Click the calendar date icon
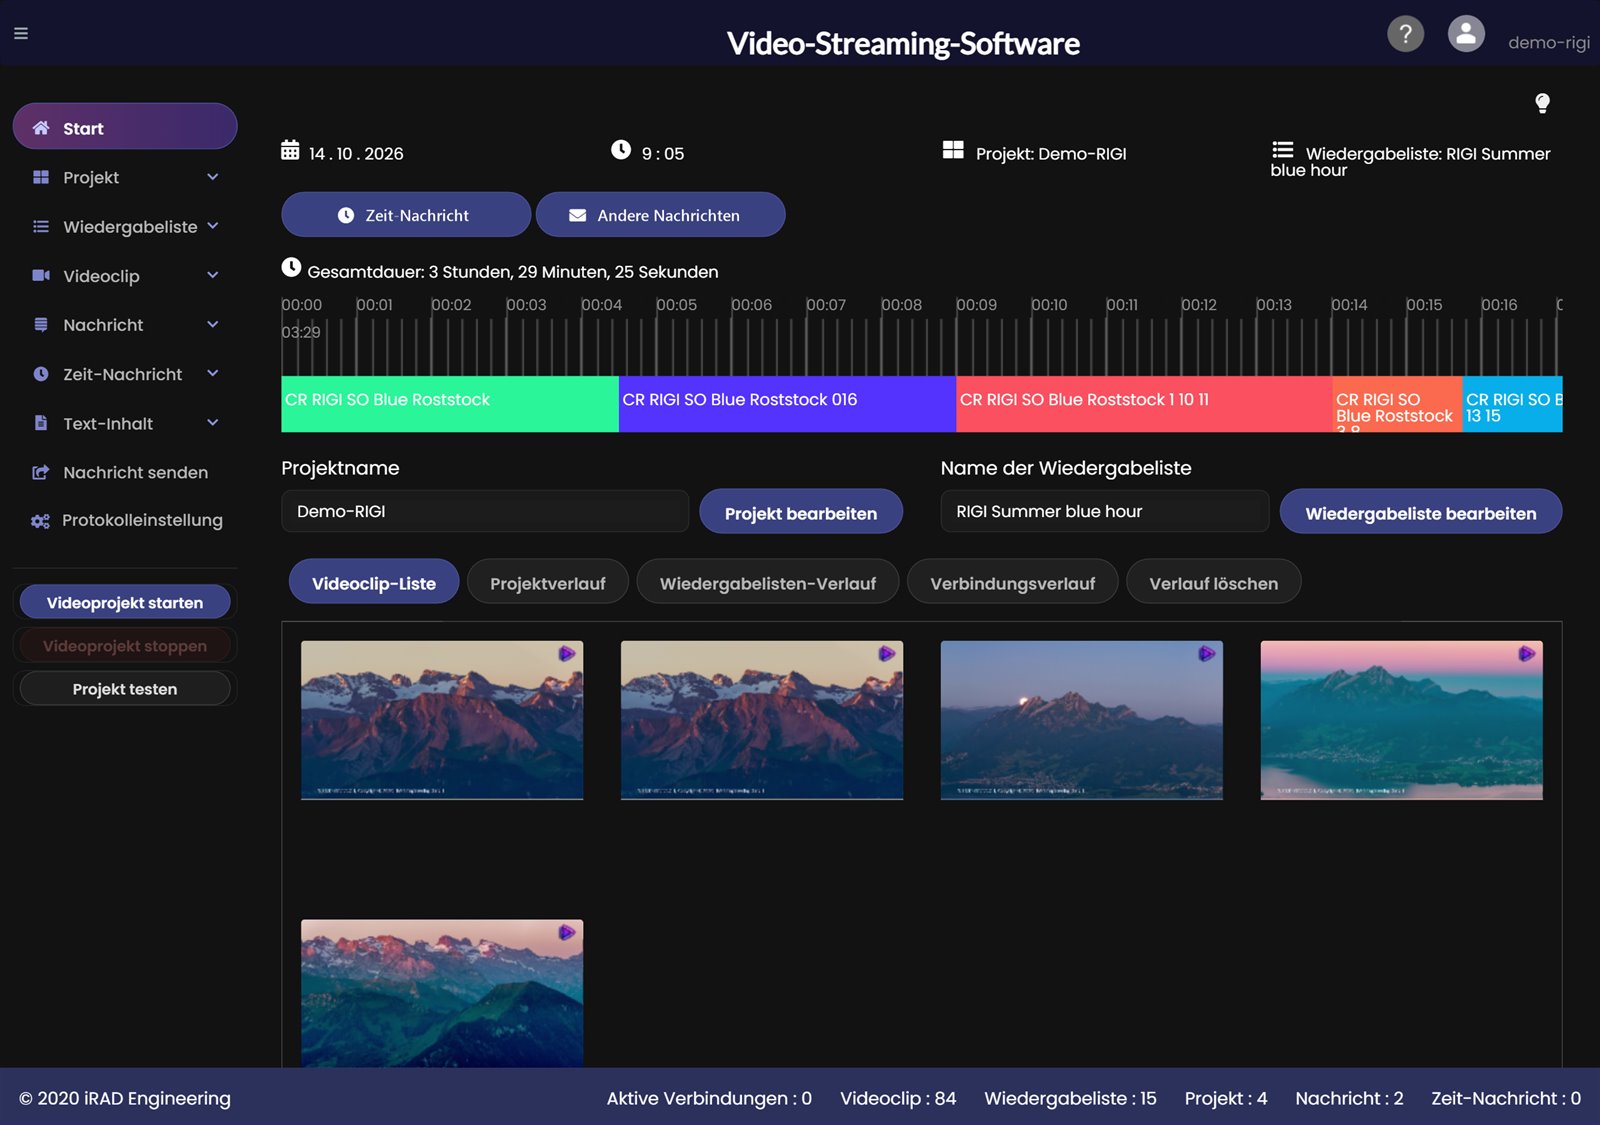Image resolution: width=1600 pixels, height=1125 pixels. [290, 150]
